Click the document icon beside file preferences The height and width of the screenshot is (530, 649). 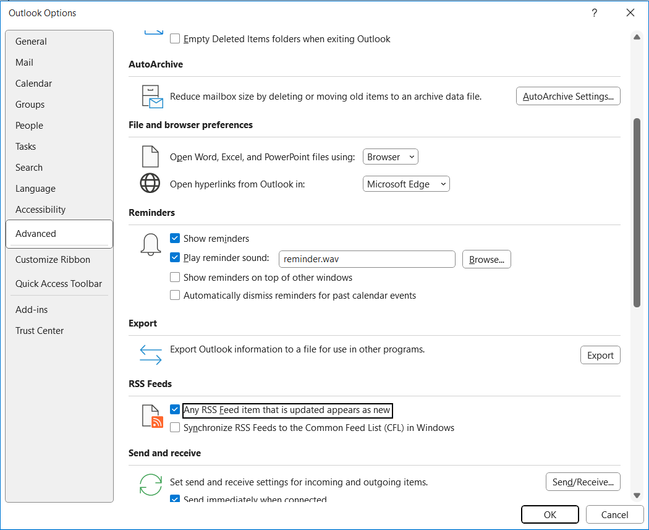pos(150,157)
